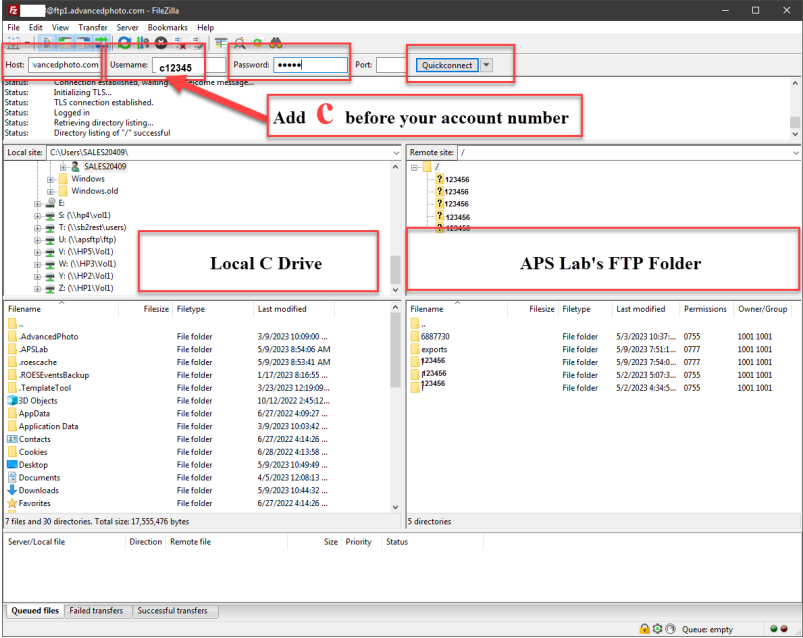Click the Quickconnect button

[447, 65]
